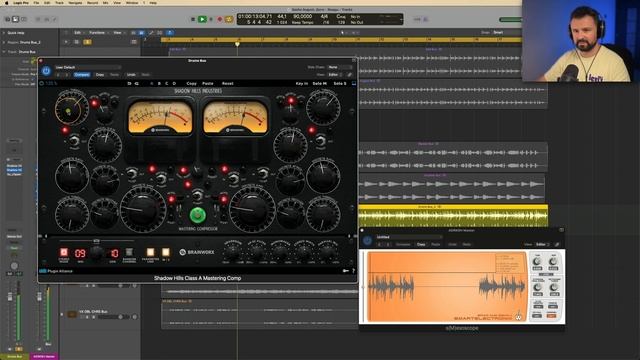
Task: Click the link icon in the s(M)exoscope header
Action: (557, 244)
